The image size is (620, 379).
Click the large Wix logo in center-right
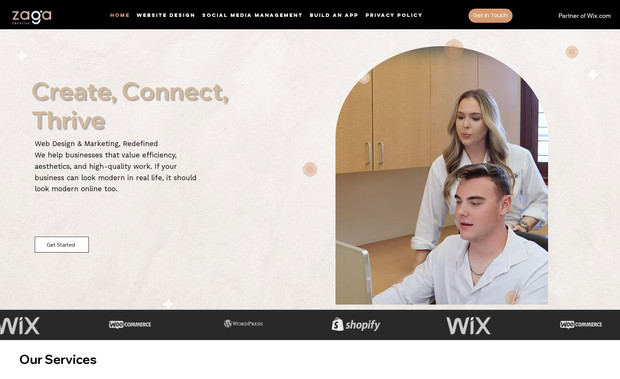coord(469,326)
